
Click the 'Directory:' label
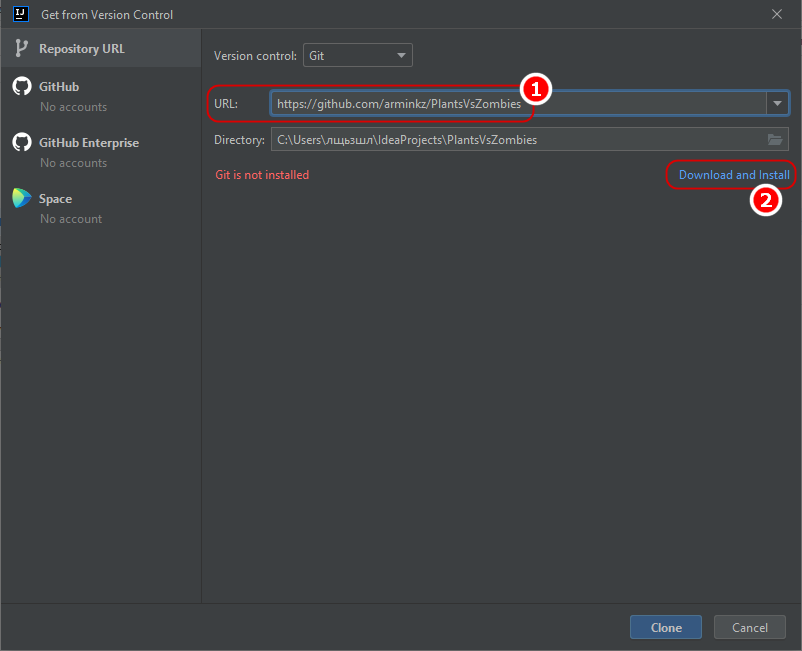click(x=239, y=140)
